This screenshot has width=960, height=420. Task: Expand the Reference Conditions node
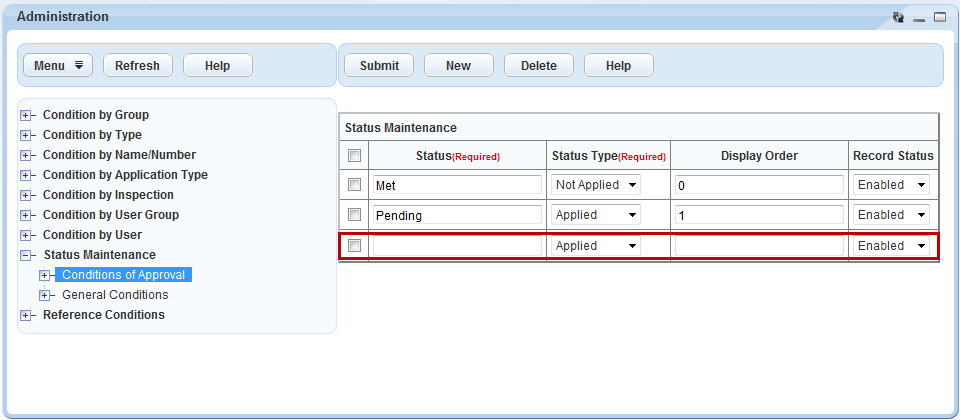(x=26, y=315)
